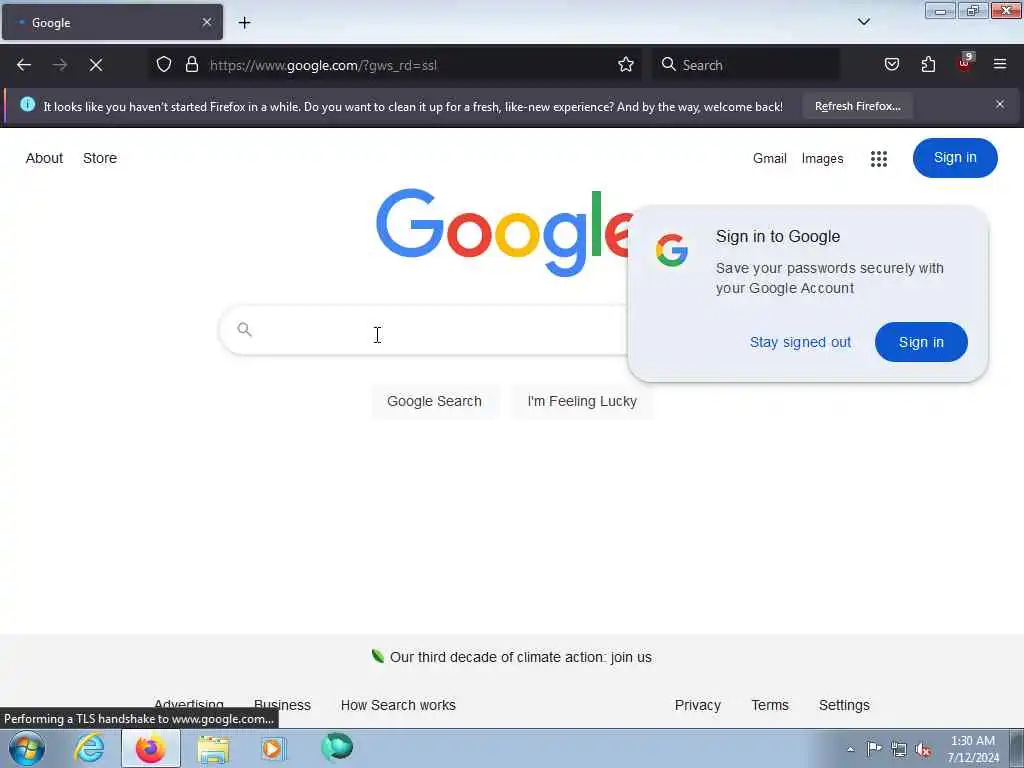Go back using the back arrow
Screen dimensions: 1024x768
24,65
